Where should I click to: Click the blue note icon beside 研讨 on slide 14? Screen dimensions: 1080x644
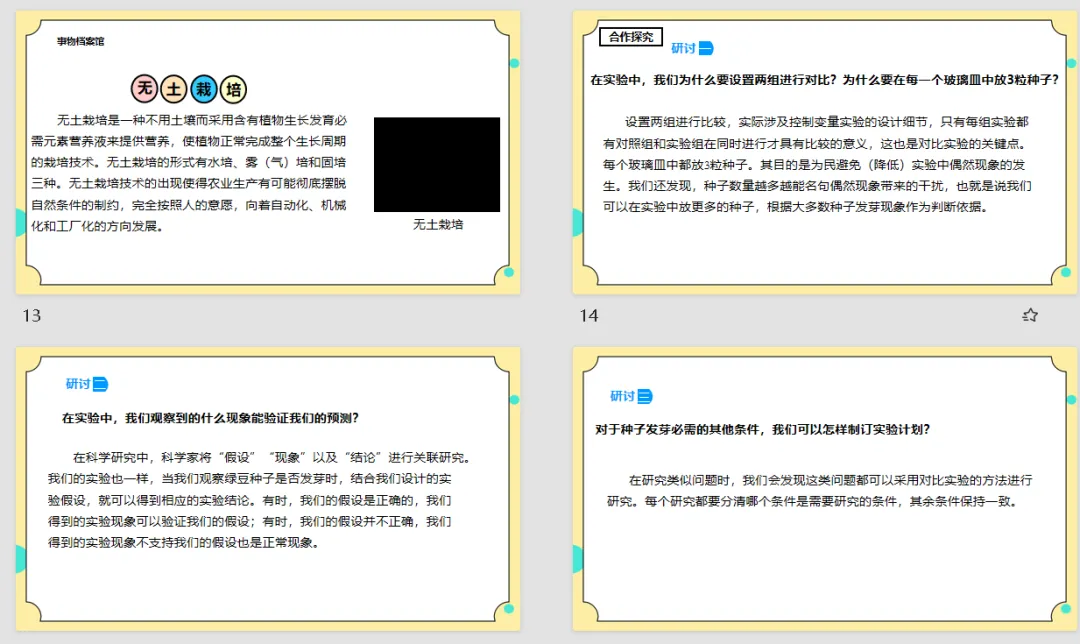[706, 48]
